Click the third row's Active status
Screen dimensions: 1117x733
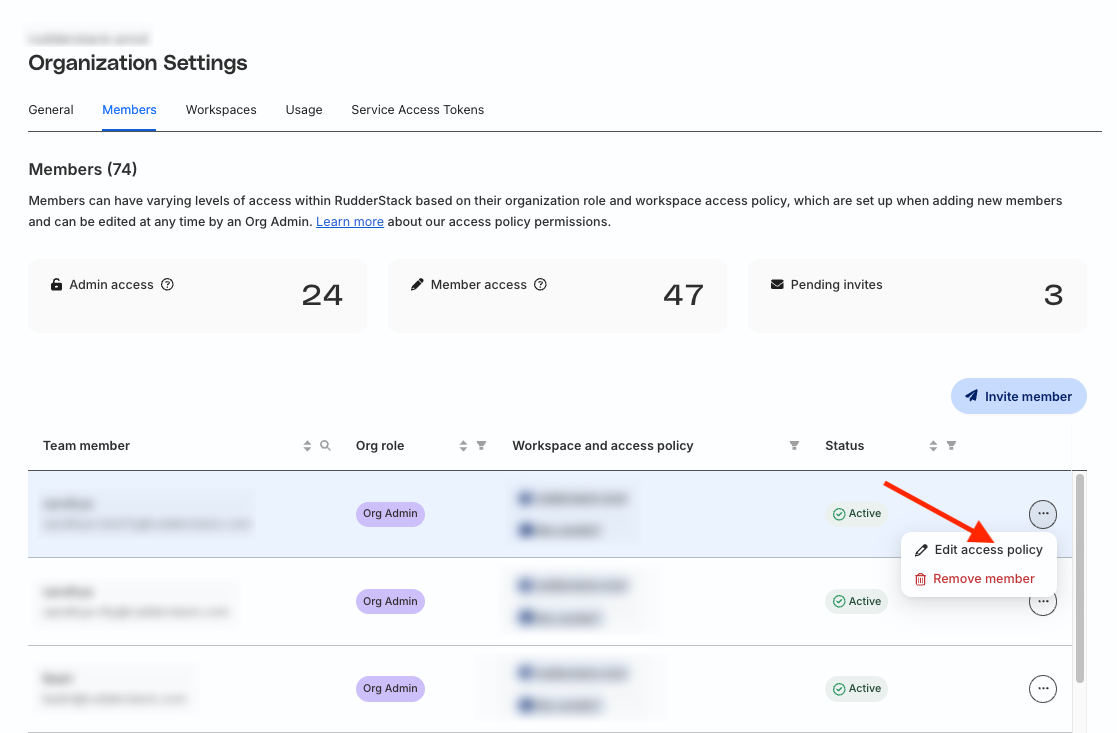[857, 689]
